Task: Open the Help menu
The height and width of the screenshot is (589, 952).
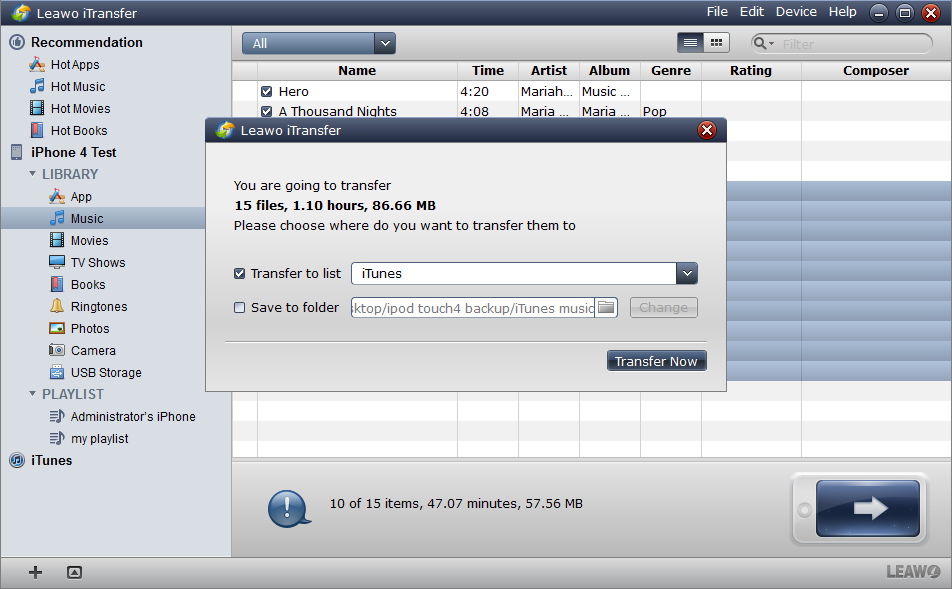Action: tap(843, 12)
